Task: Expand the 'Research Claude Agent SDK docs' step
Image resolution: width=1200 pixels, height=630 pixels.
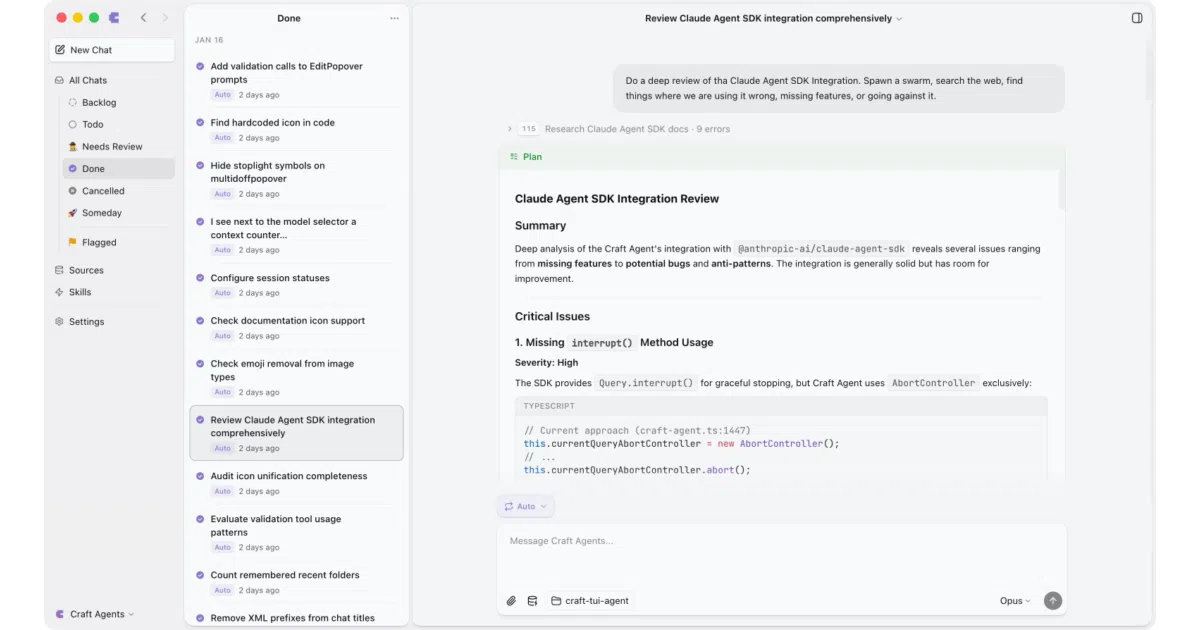Action: pos(510,129)
